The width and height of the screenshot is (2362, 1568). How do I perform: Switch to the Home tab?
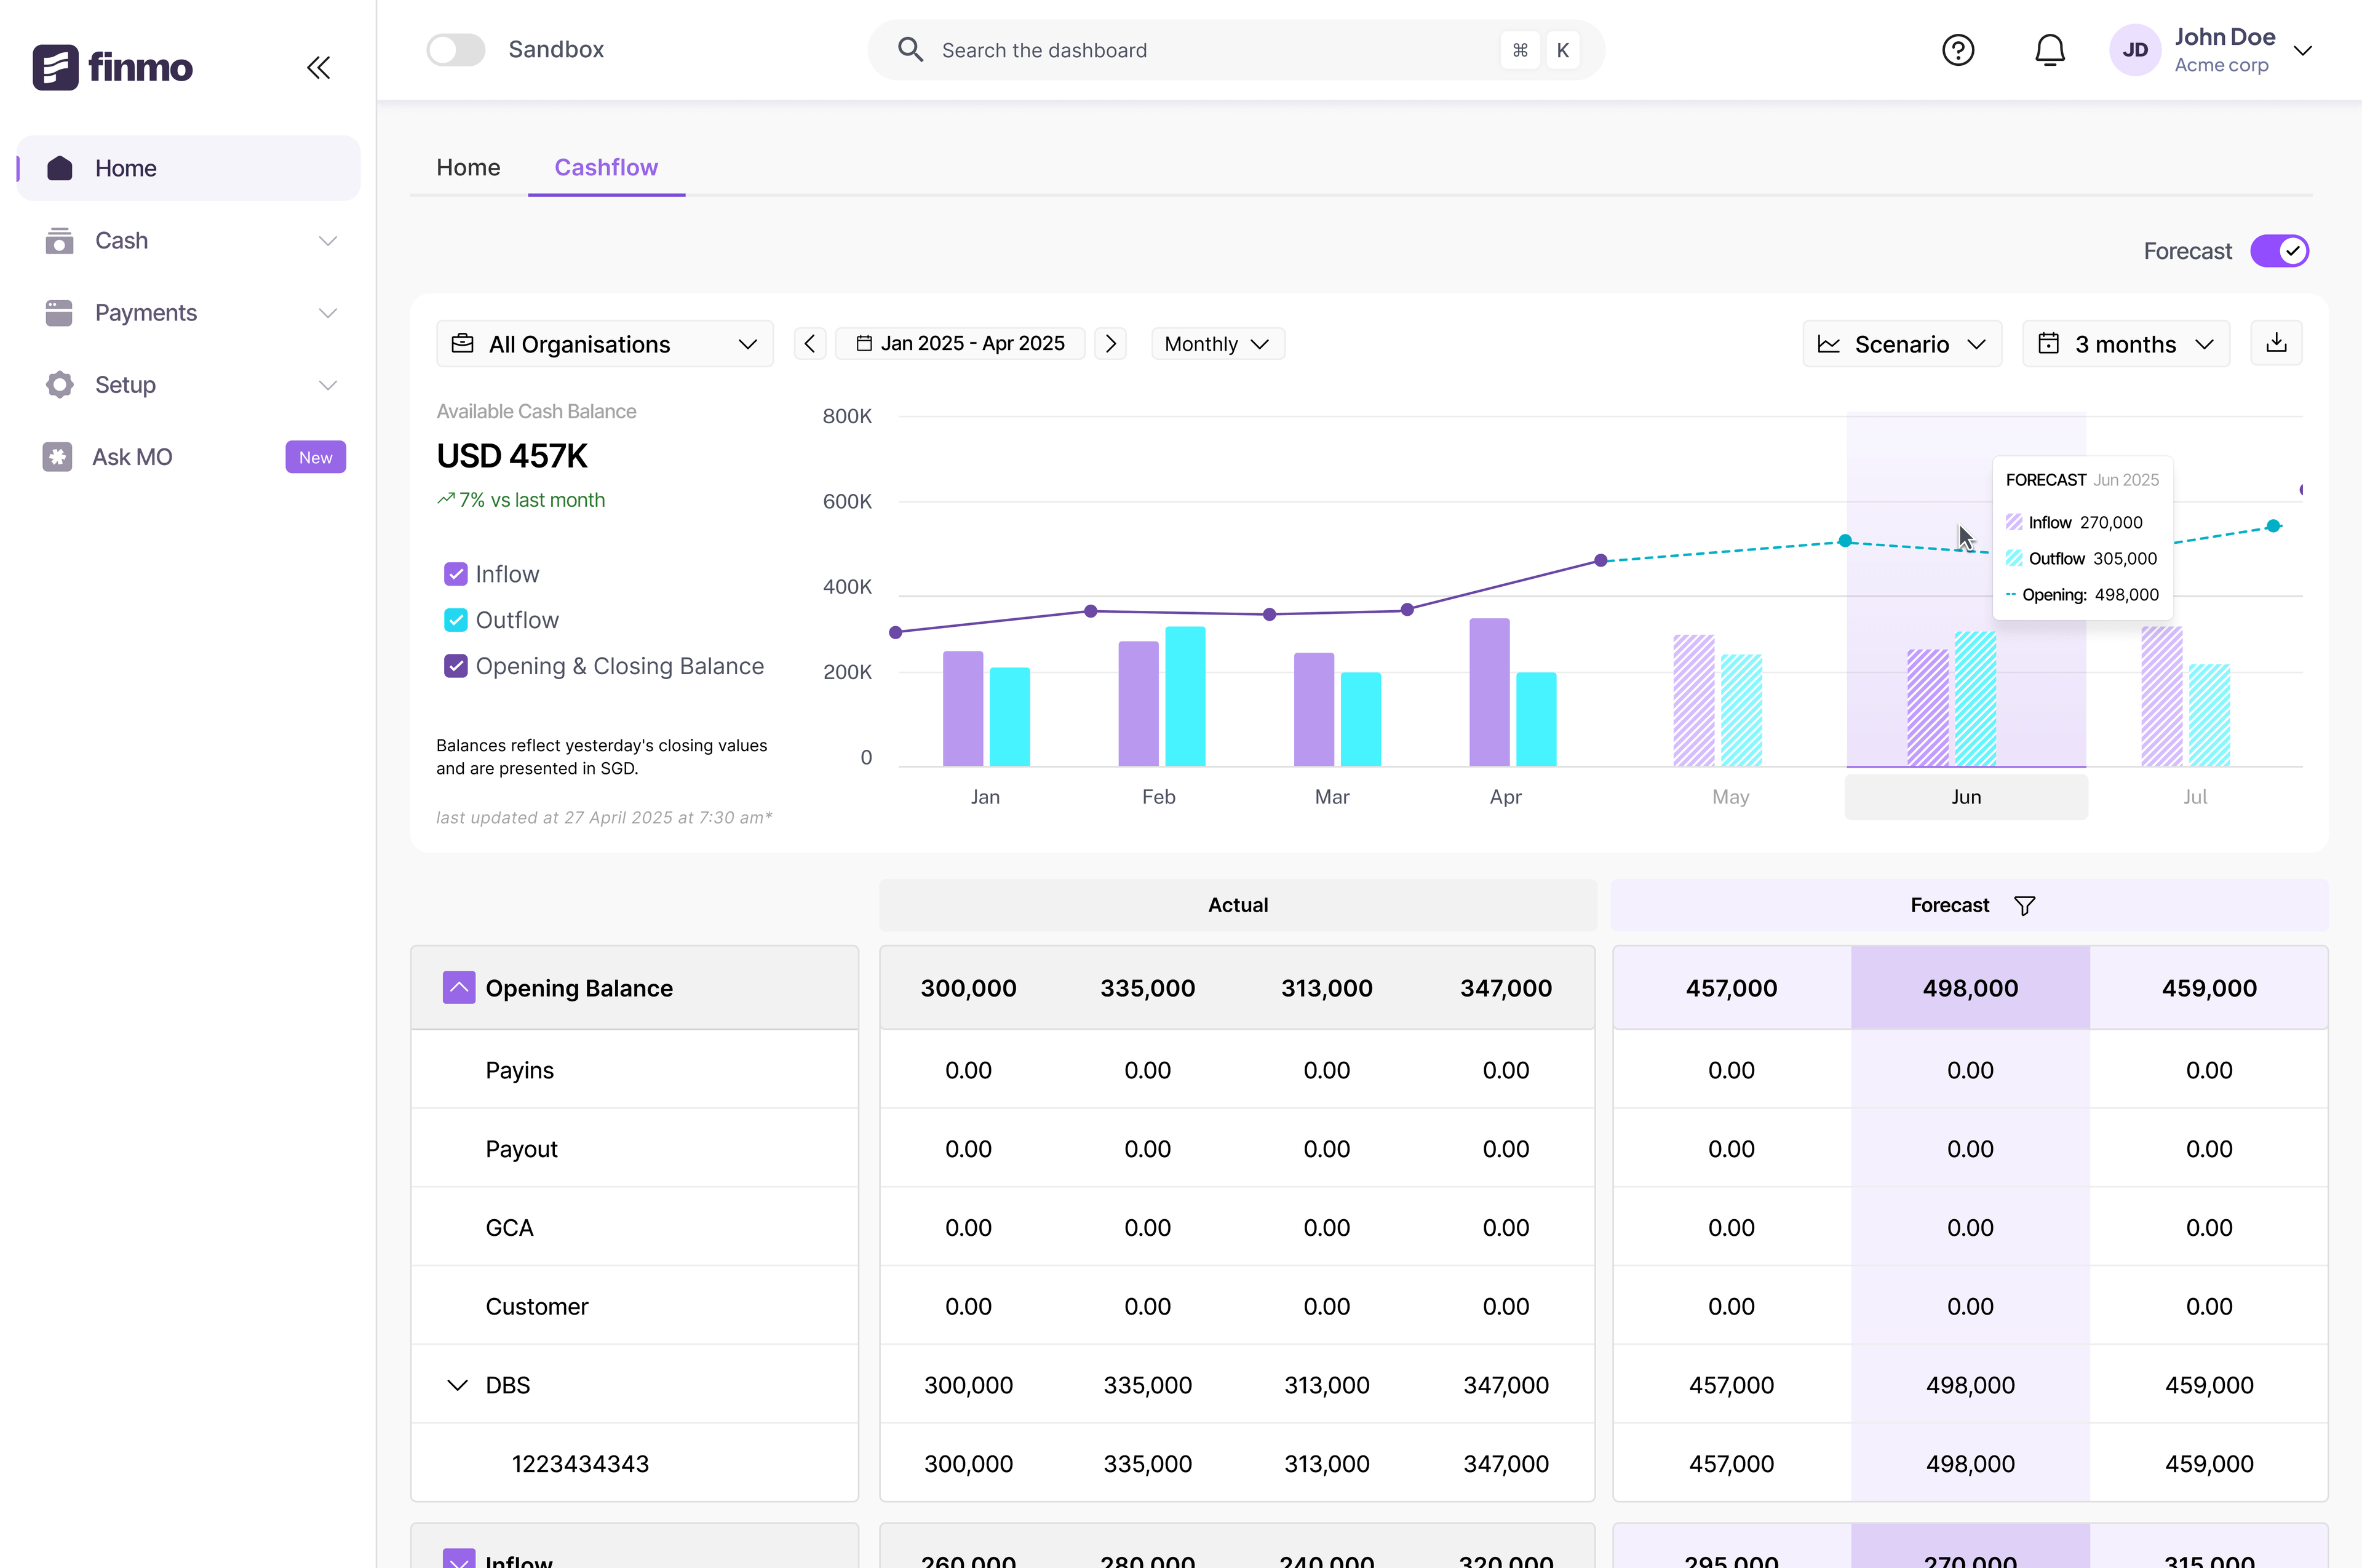[468, 167]
